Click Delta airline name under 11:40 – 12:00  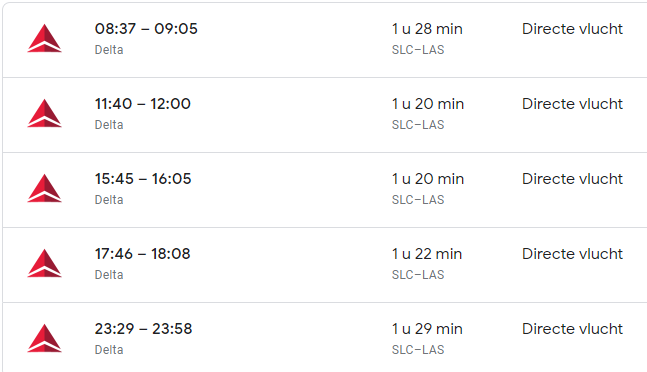tap(109, 125)
